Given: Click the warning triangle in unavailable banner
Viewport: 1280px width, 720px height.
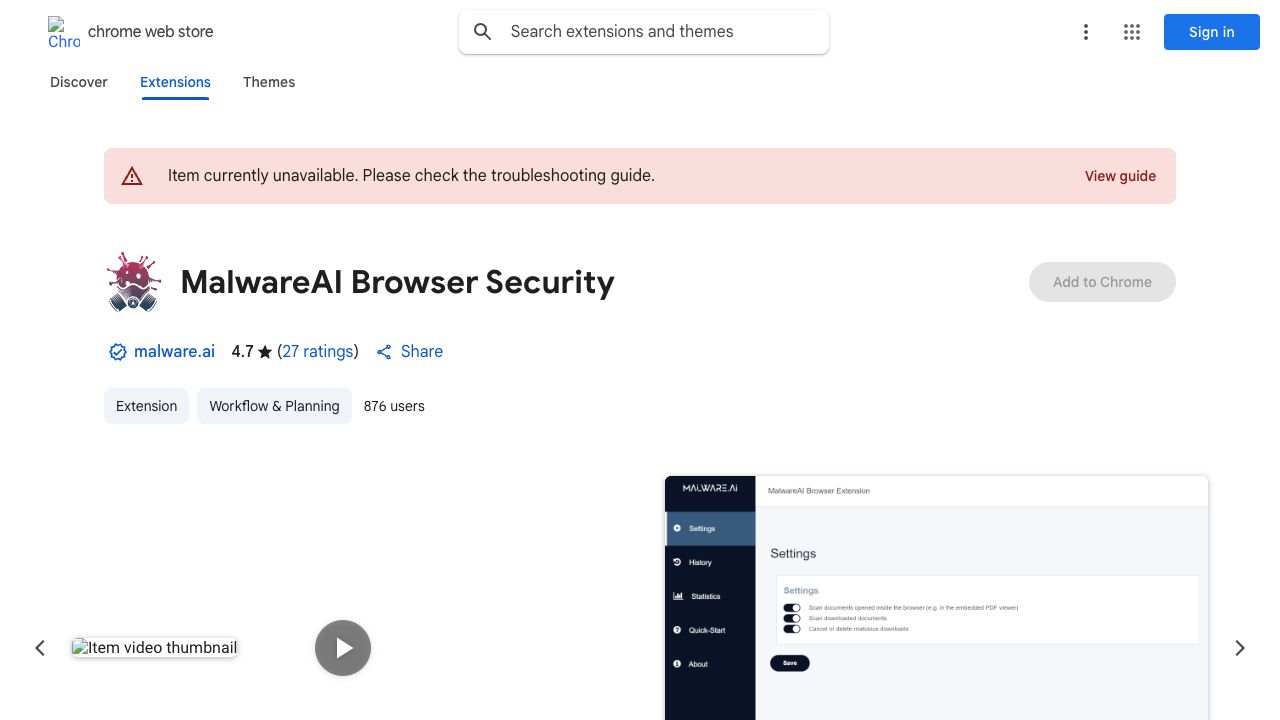Looking at the screenshot, I should [132, 176].
